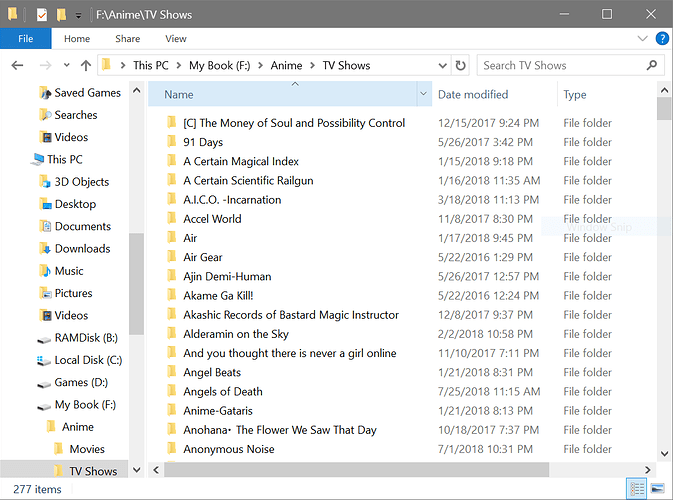Click the Properties quick access icon in title bar
The image size is (673, 500).
42,15
